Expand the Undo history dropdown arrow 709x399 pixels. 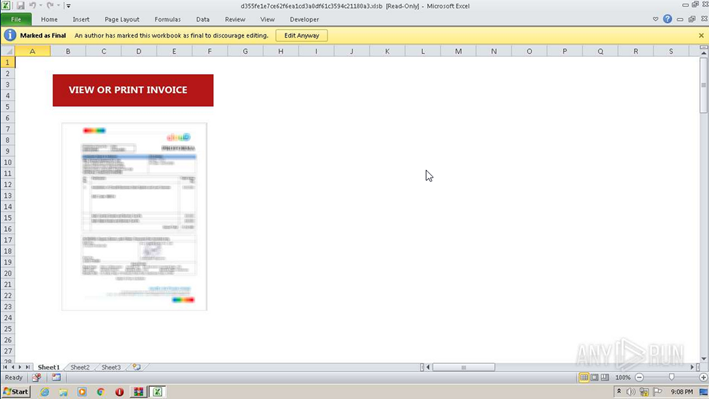click(x=40, y=5)
